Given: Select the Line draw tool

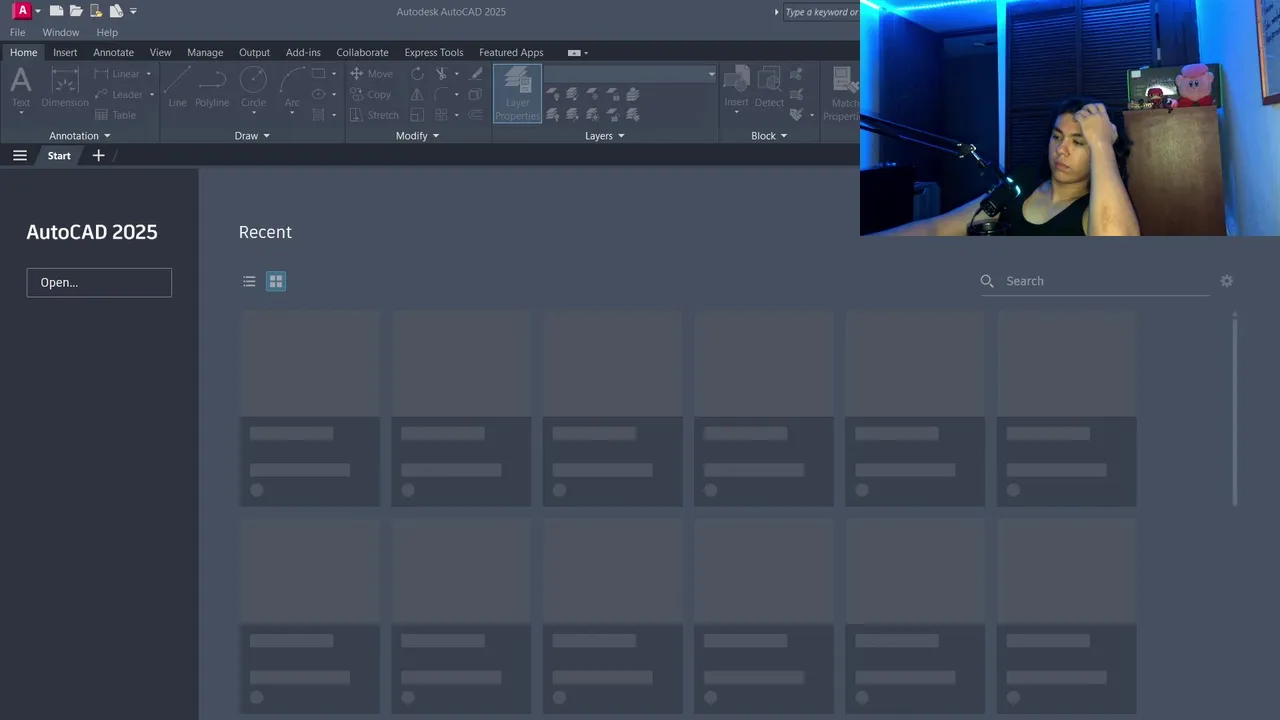Looking at the screenshot, I should click(177, 88).
